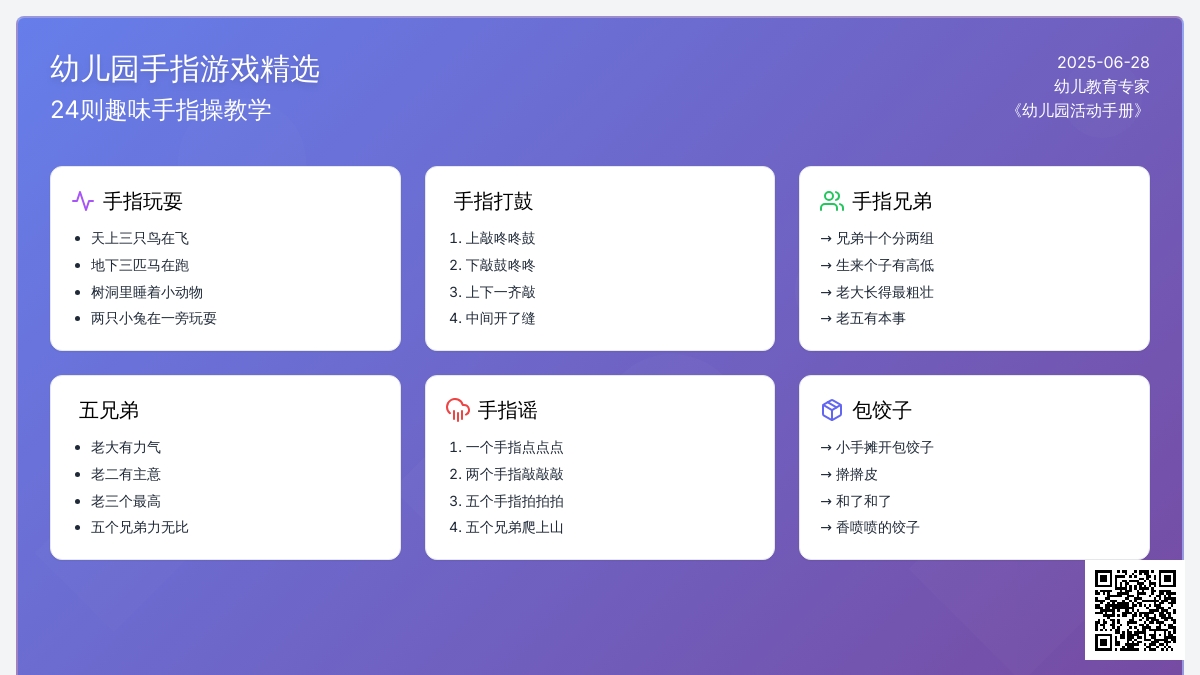Click the line 树洞里睡着小动物

click(147, 292)
